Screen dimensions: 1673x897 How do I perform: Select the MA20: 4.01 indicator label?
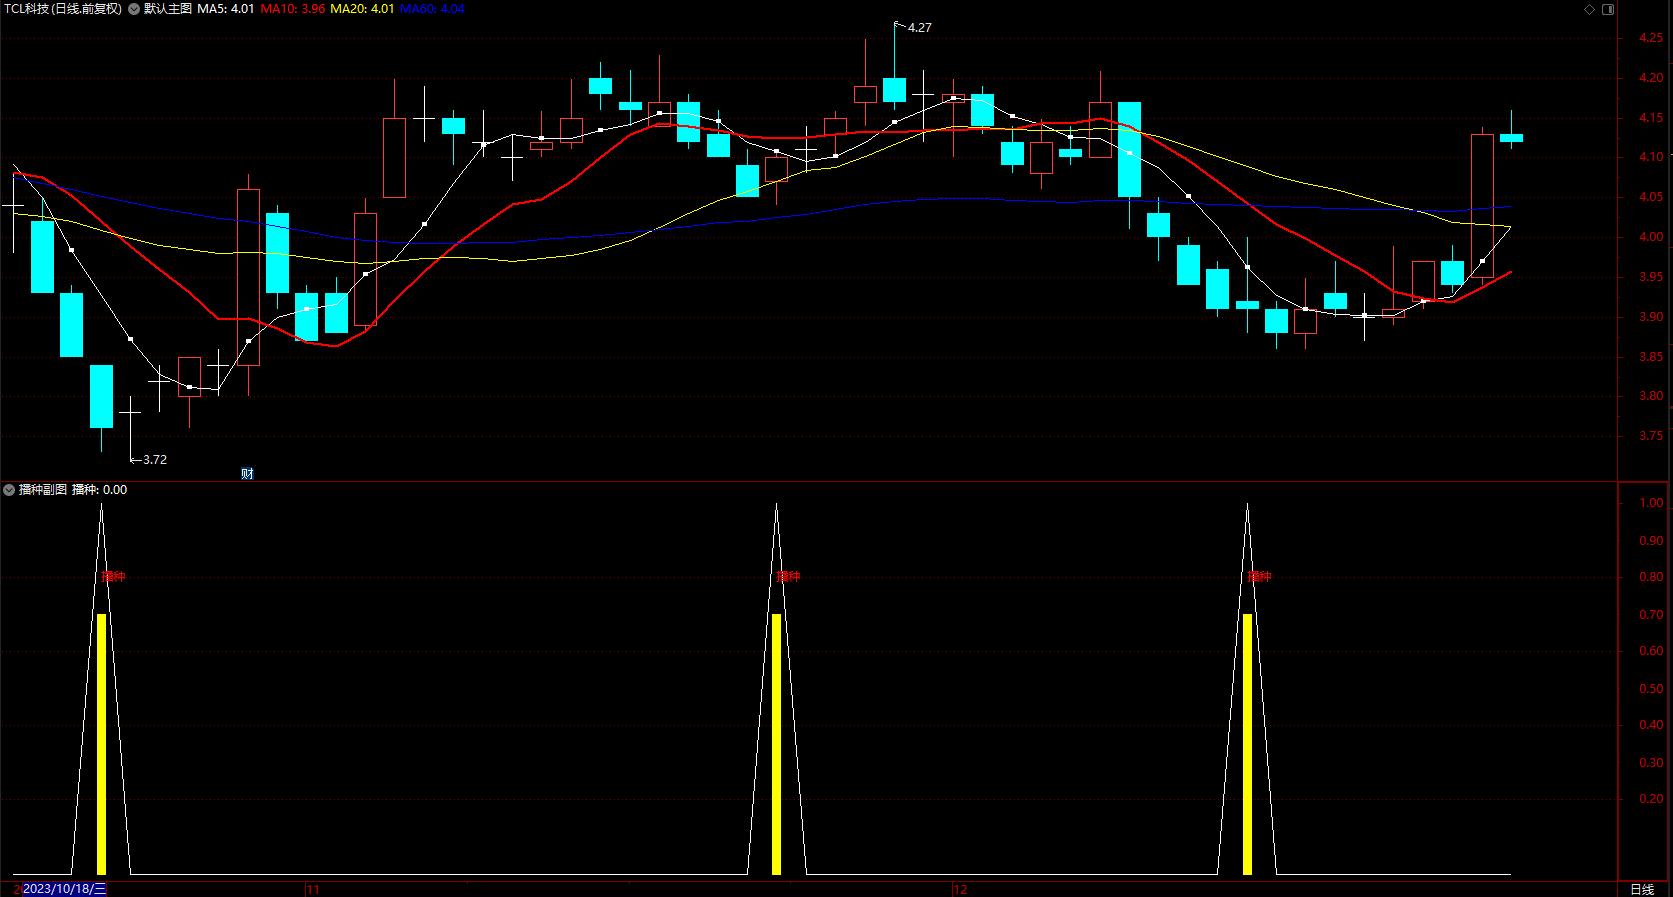click(x=362, y=9)
